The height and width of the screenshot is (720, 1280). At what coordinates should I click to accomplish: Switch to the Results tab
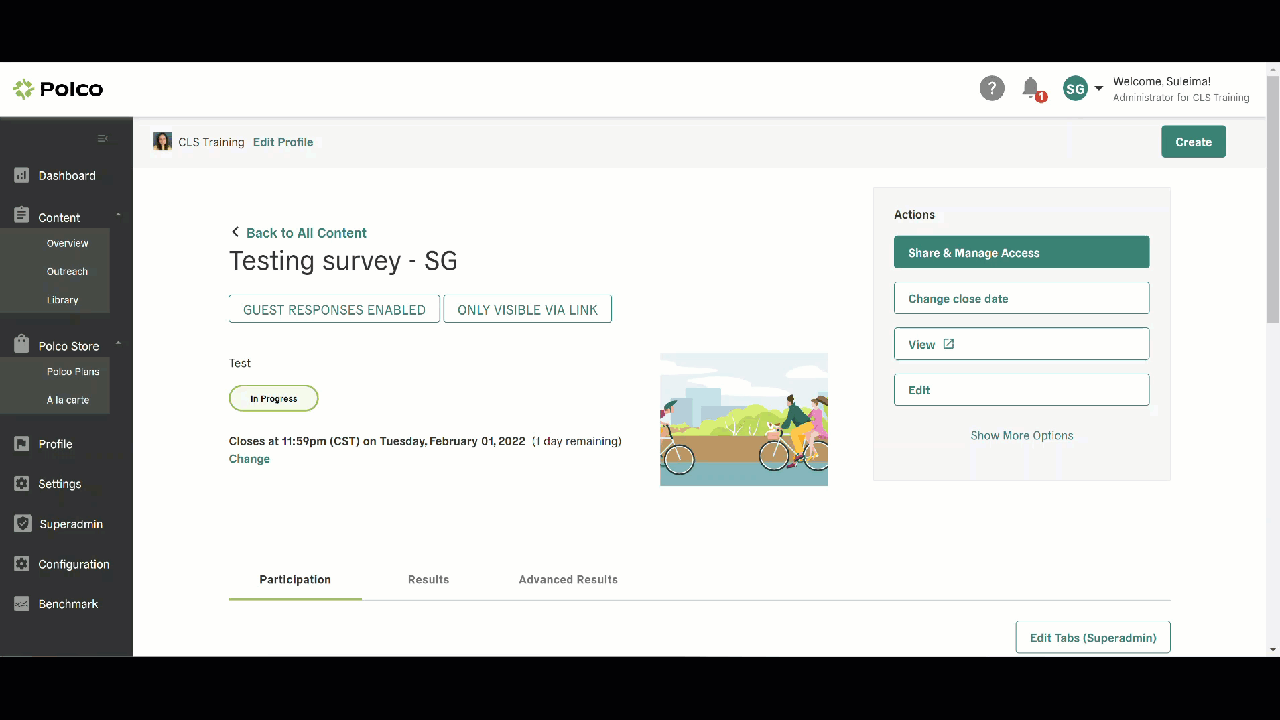(x=428, y=580)
